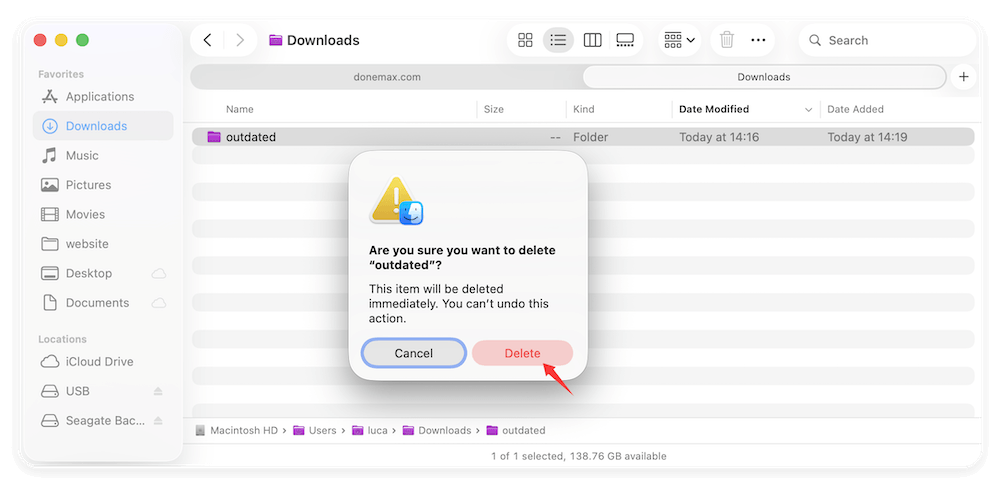Viewport: 1000px width, 485px height.
Task: Switch to icon grid view
Action: pyautogui.click(x=525, y=40)
